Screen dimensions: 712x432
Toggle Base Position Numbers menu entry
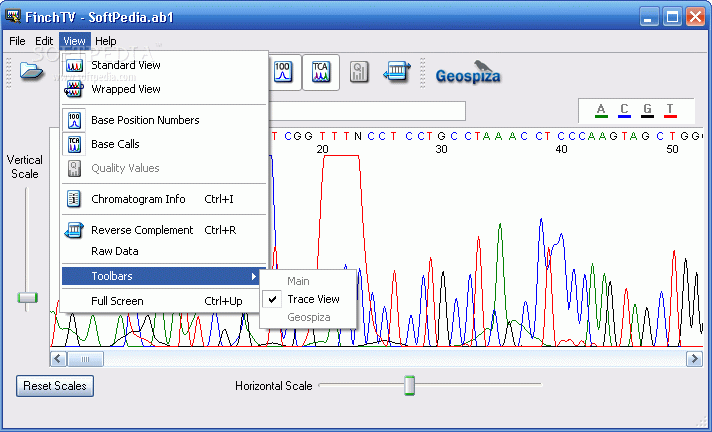(164, 120)
